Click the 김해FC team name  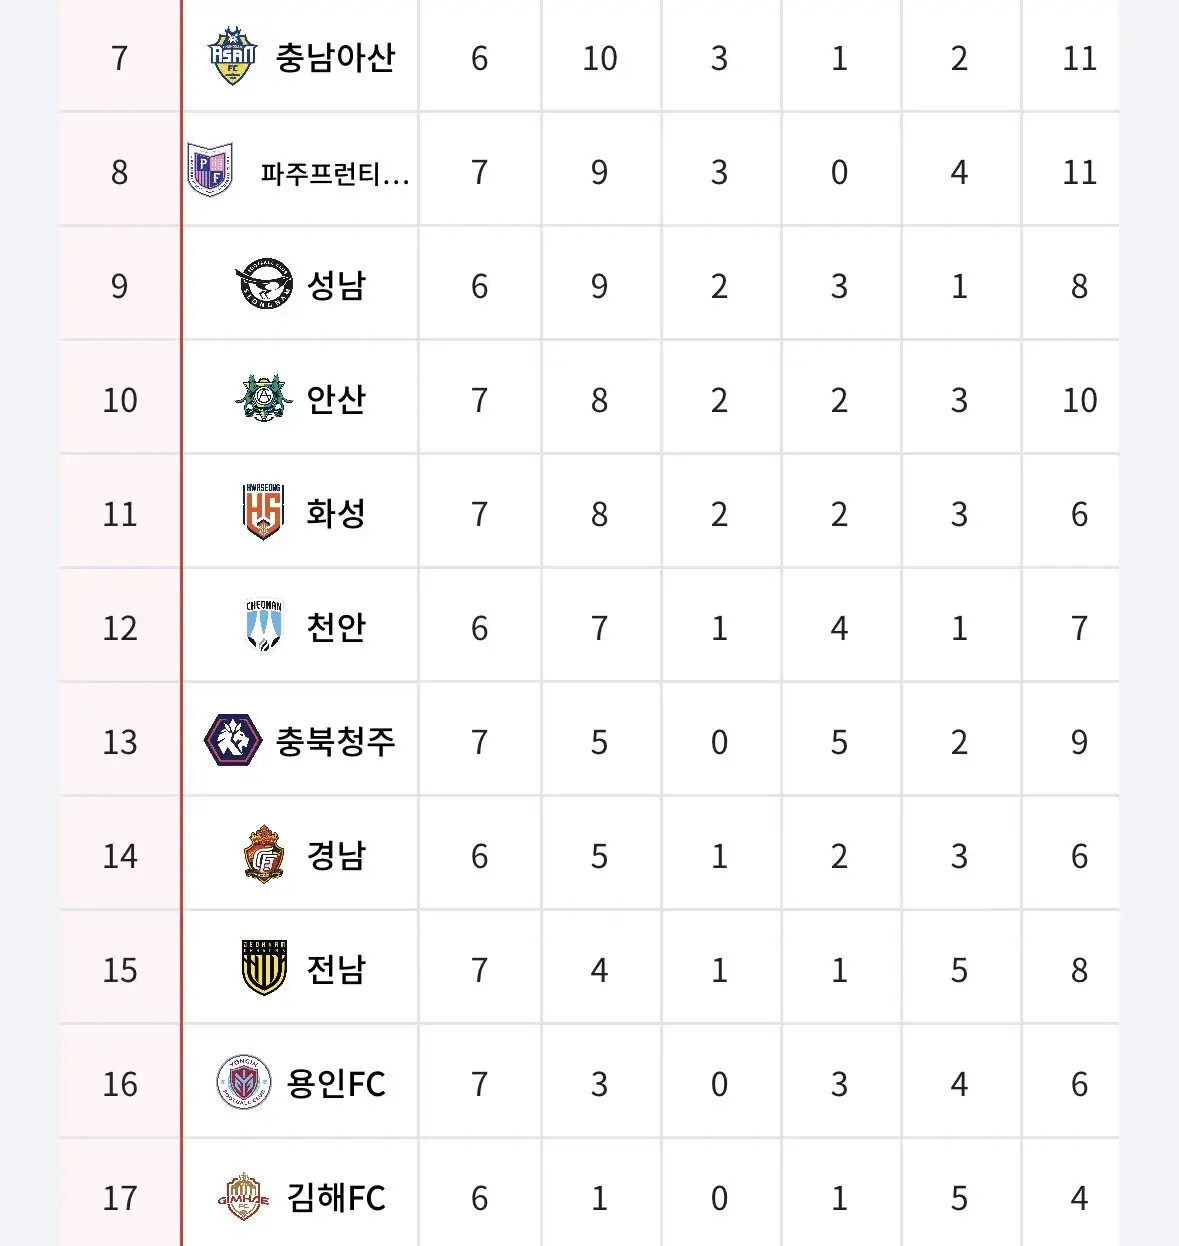point(336,1197)
